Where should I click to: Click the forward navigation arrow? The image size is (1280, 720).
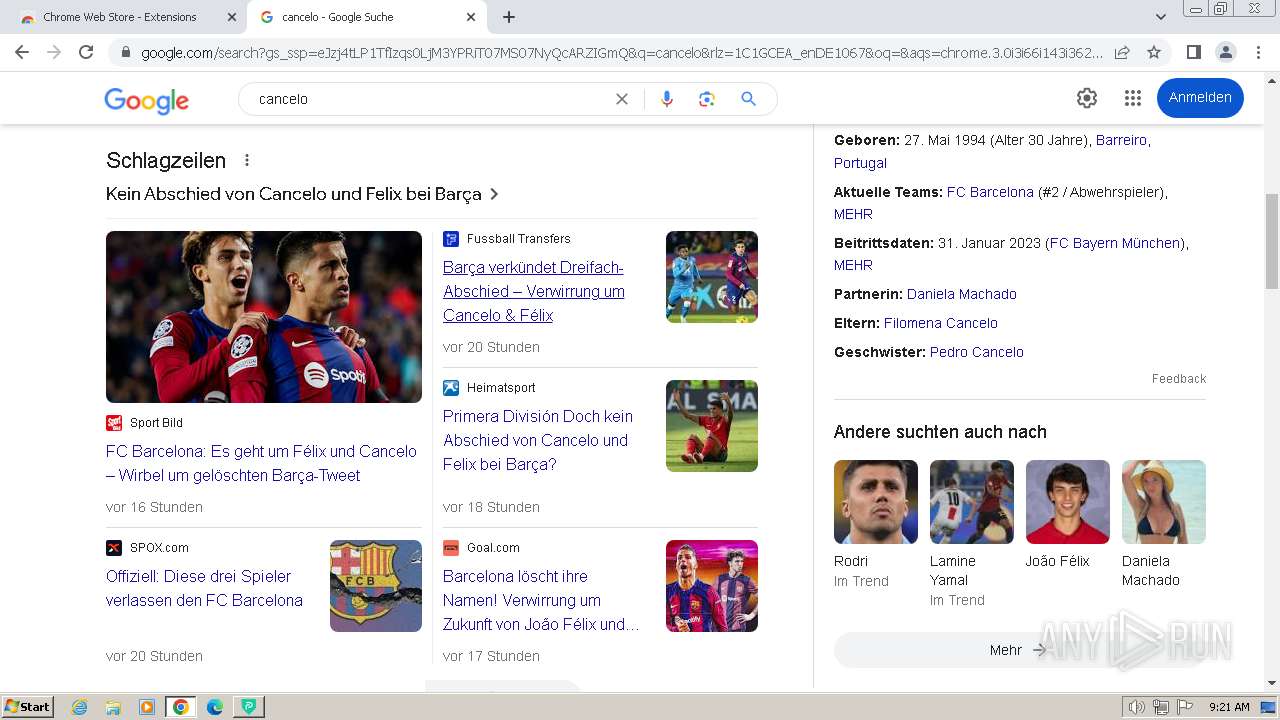point(54,52)
